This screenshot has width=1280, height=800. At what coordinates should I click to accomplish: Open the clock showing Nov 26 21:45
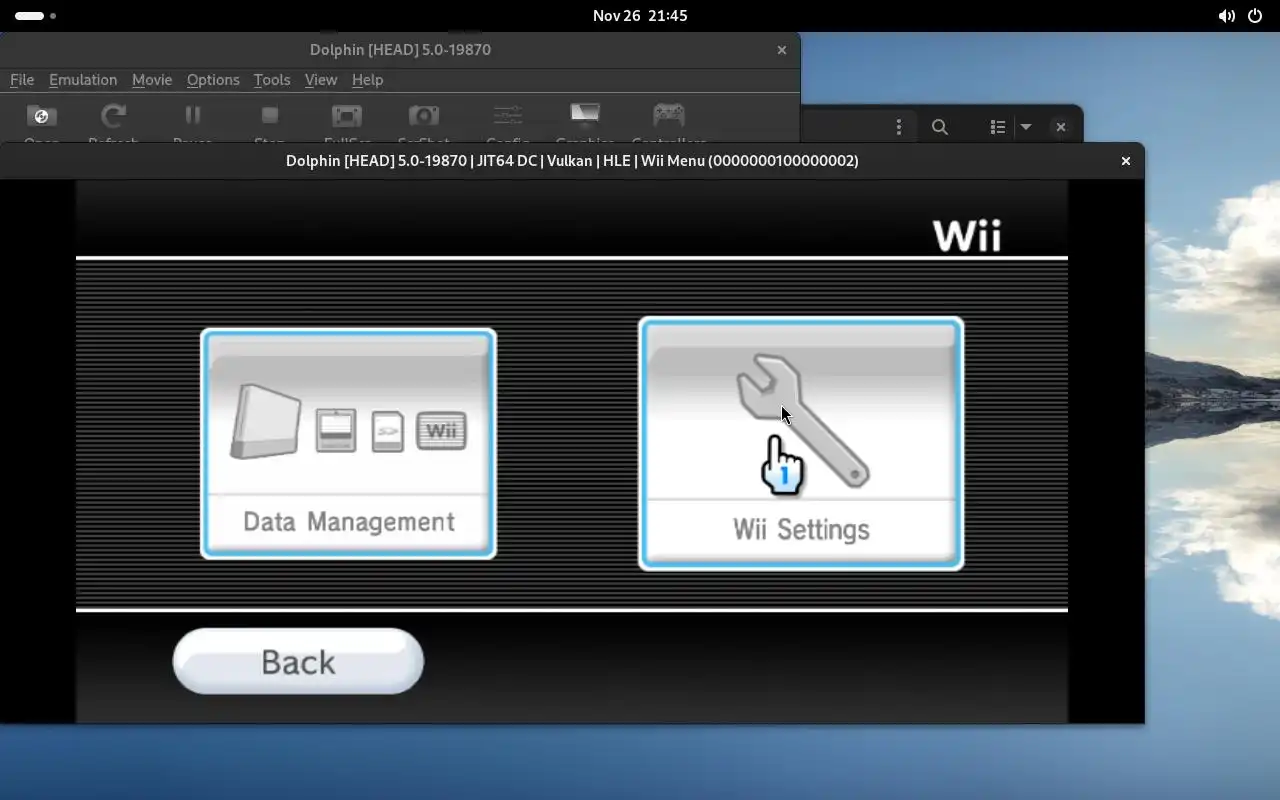point(640,16)
